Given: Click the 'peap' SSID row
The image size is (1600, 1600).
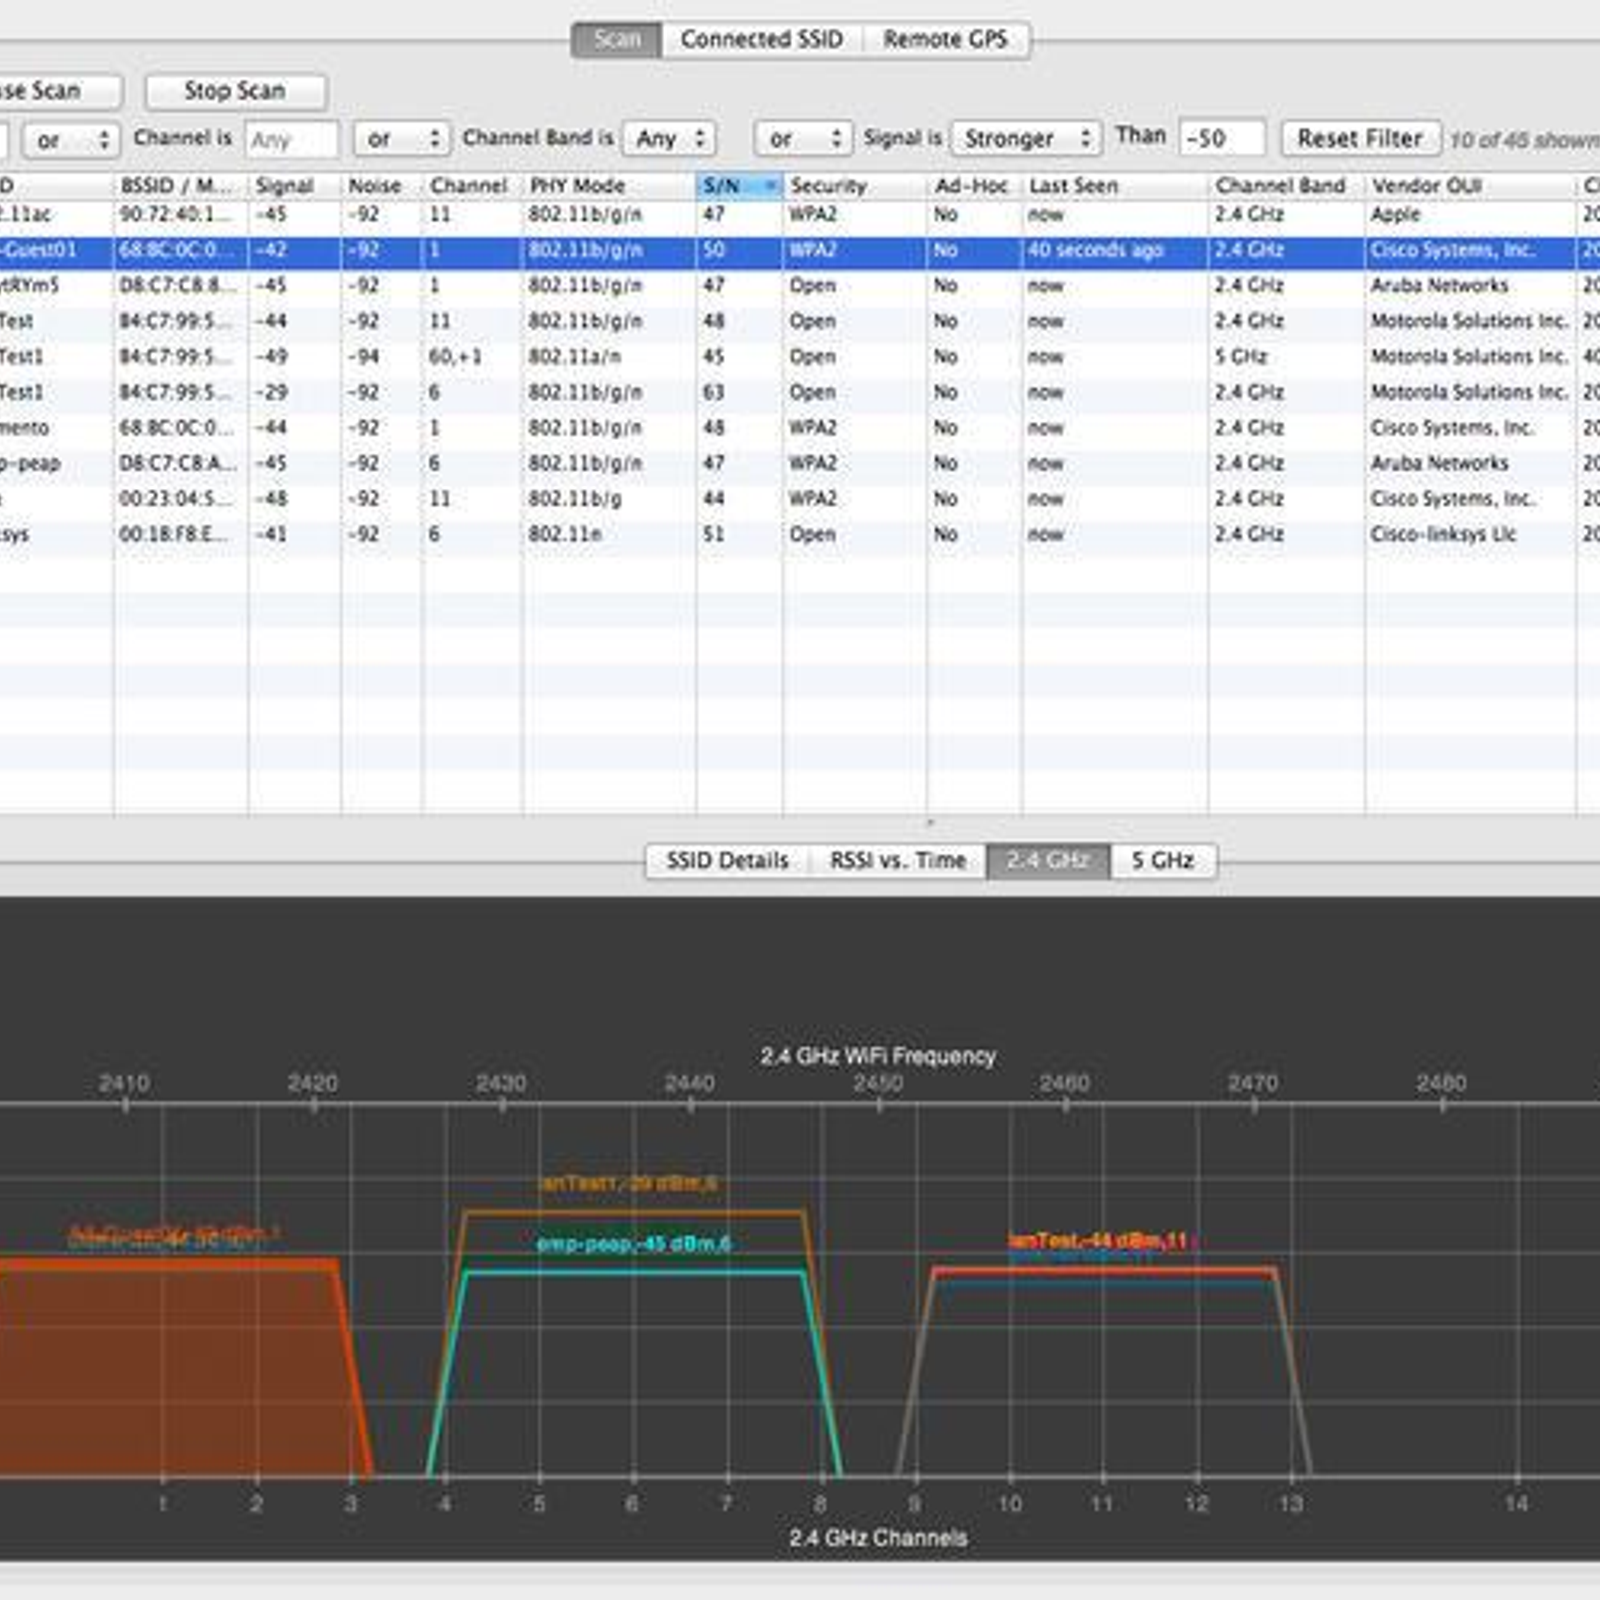Looking at the screenshot, I should [x=800, y=464].
